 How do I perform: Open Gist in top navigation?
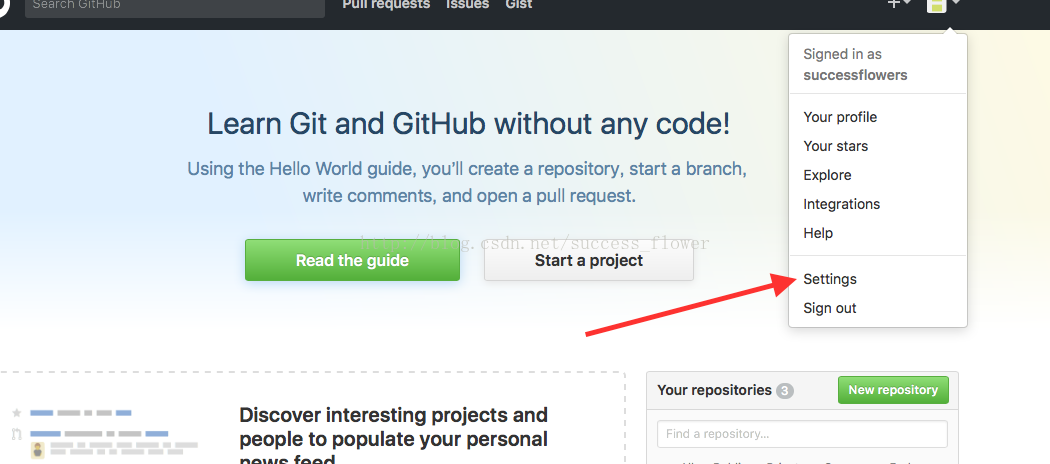519,4
